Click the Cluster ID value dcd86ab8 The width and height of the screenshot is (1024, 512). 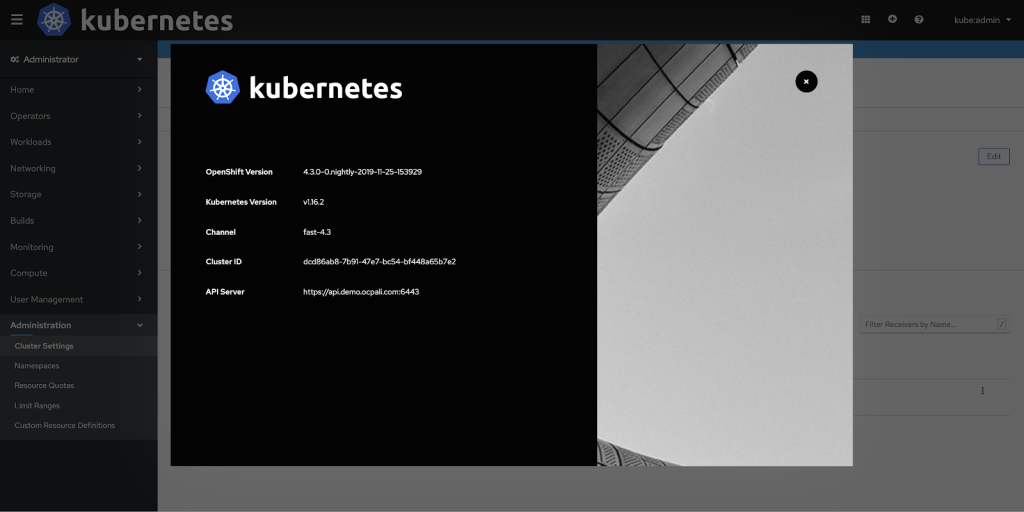(x=379, y=262)
